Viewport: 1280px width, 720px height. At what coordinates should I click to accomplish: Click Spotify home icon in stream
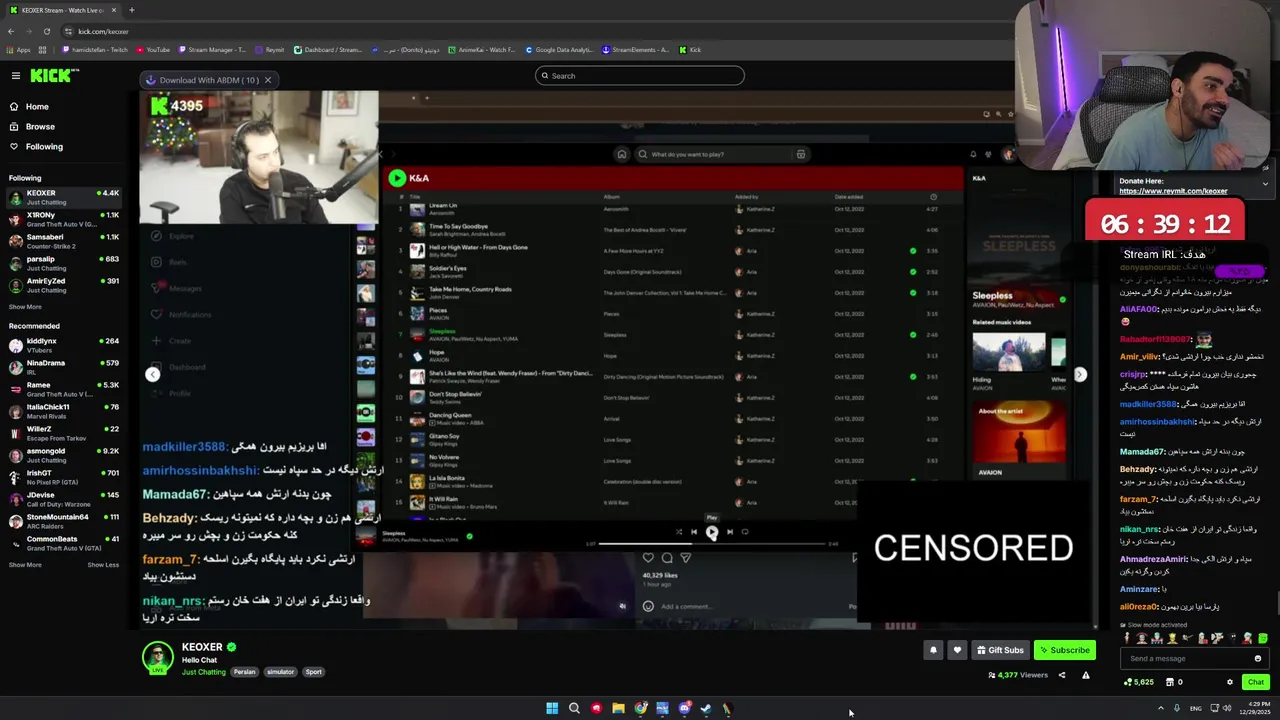[x=621, y=154]
